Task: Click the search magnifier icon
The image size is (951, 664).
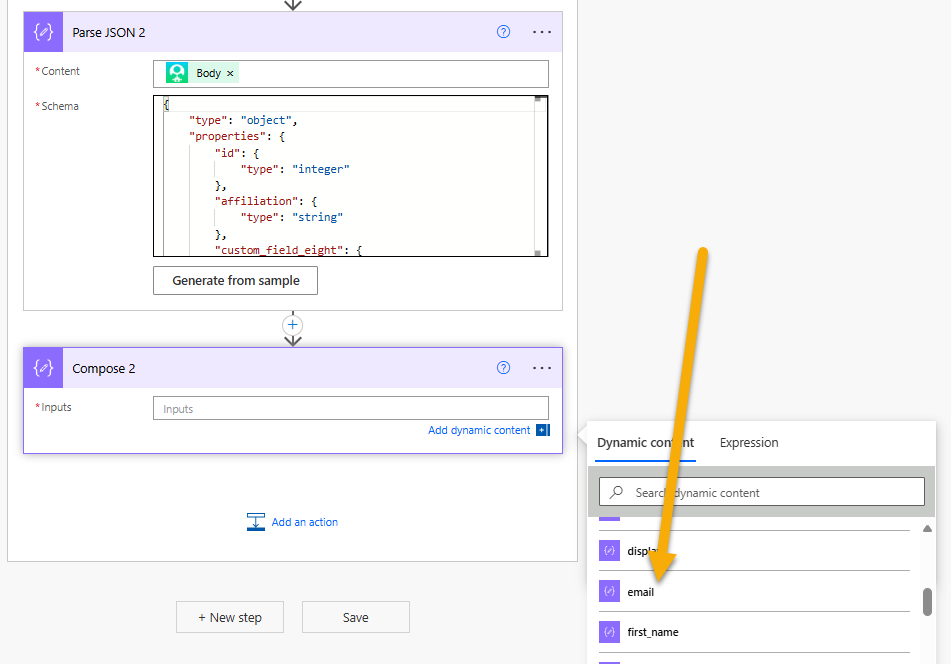Action: [x=616, y=492]
